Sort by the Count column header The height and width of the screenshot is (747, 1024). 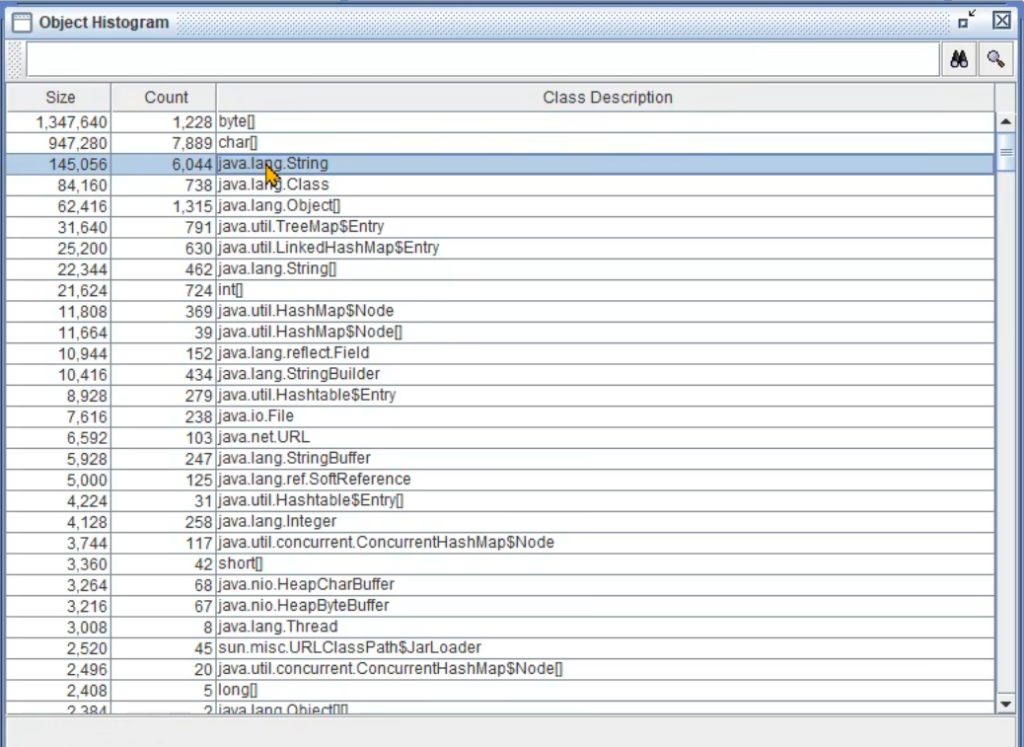pyautogui.click(x=165, y=97)
